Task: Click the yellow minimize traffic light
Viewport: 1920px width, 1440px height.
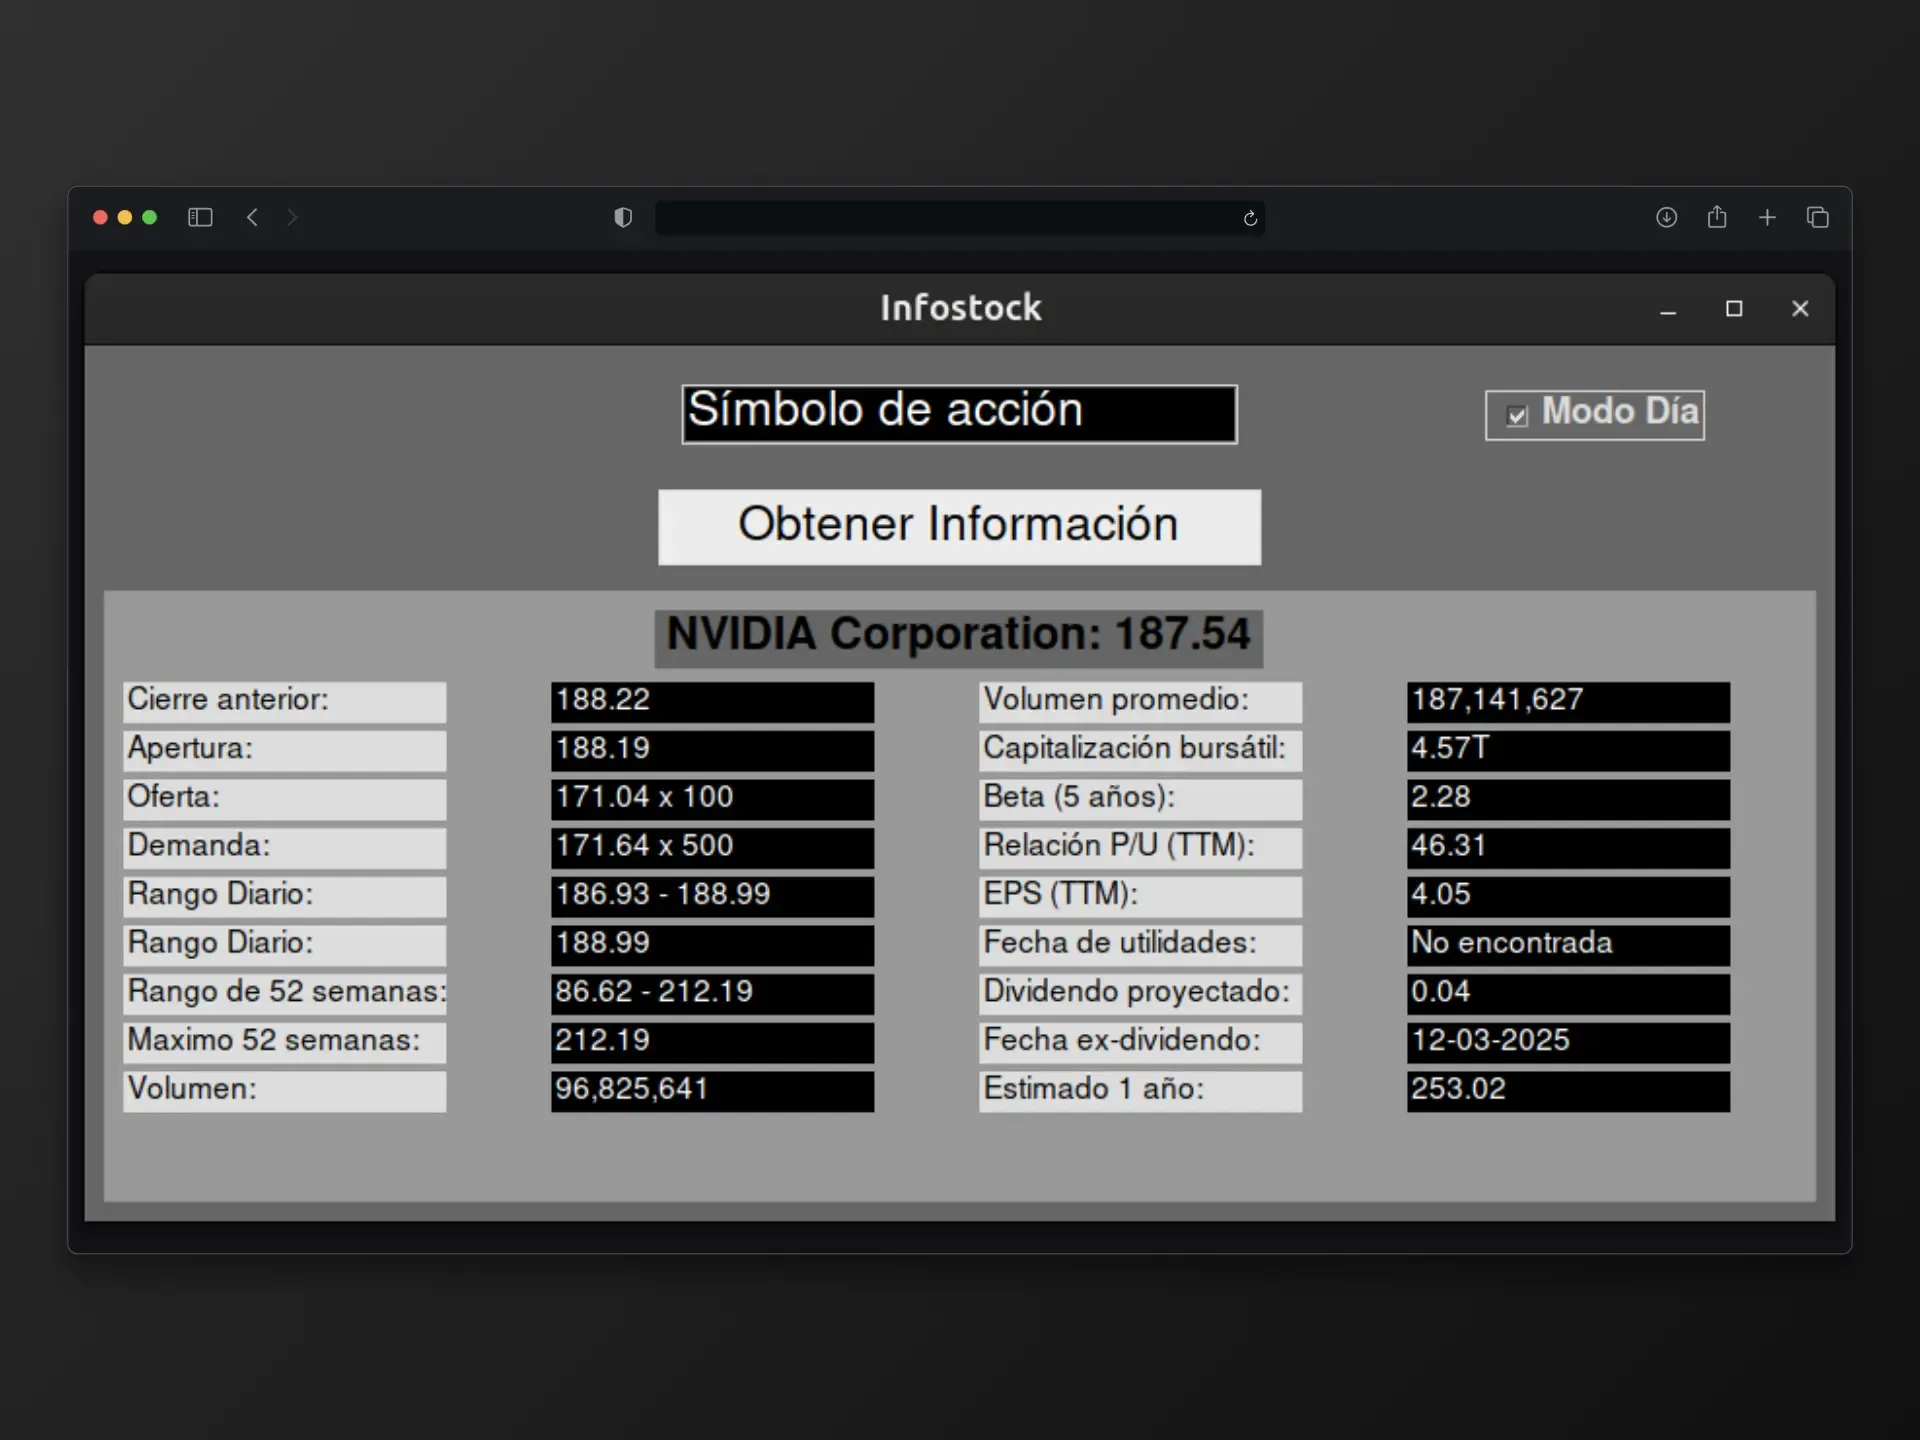Action: 125,217
